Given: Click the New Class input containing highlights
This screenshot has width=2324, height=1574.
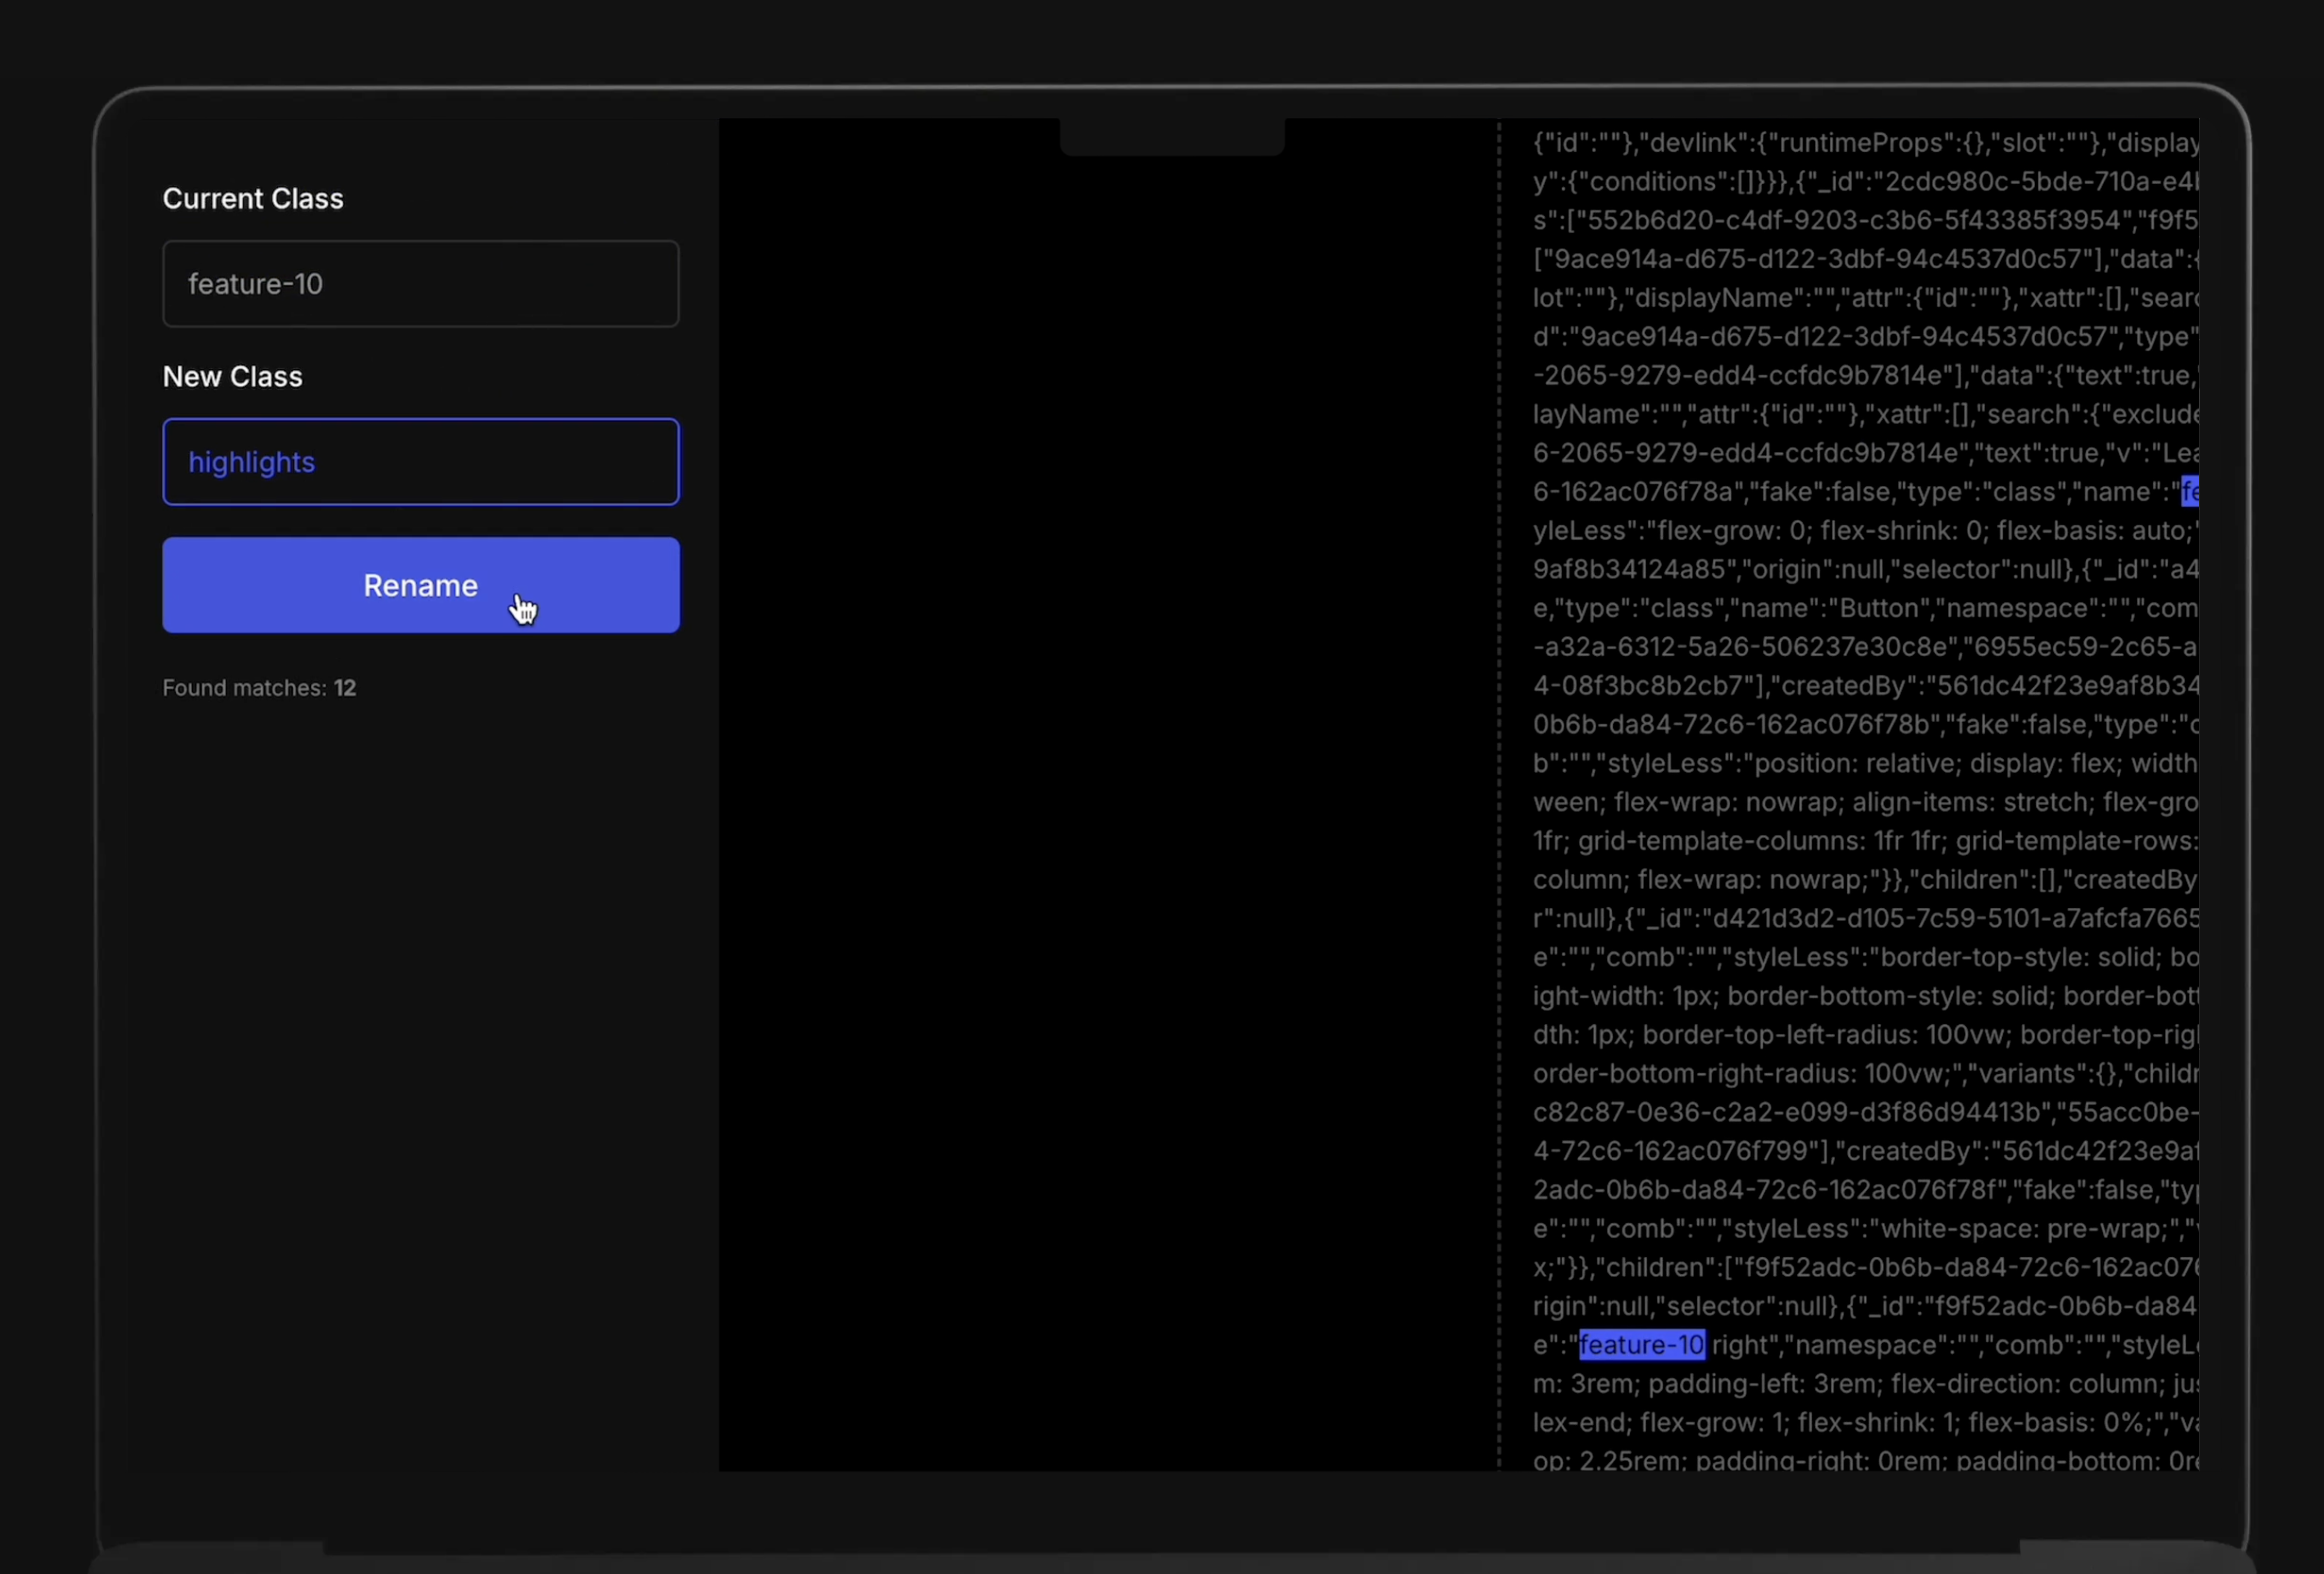Looking at the screenshot, I should click(420, 462).
